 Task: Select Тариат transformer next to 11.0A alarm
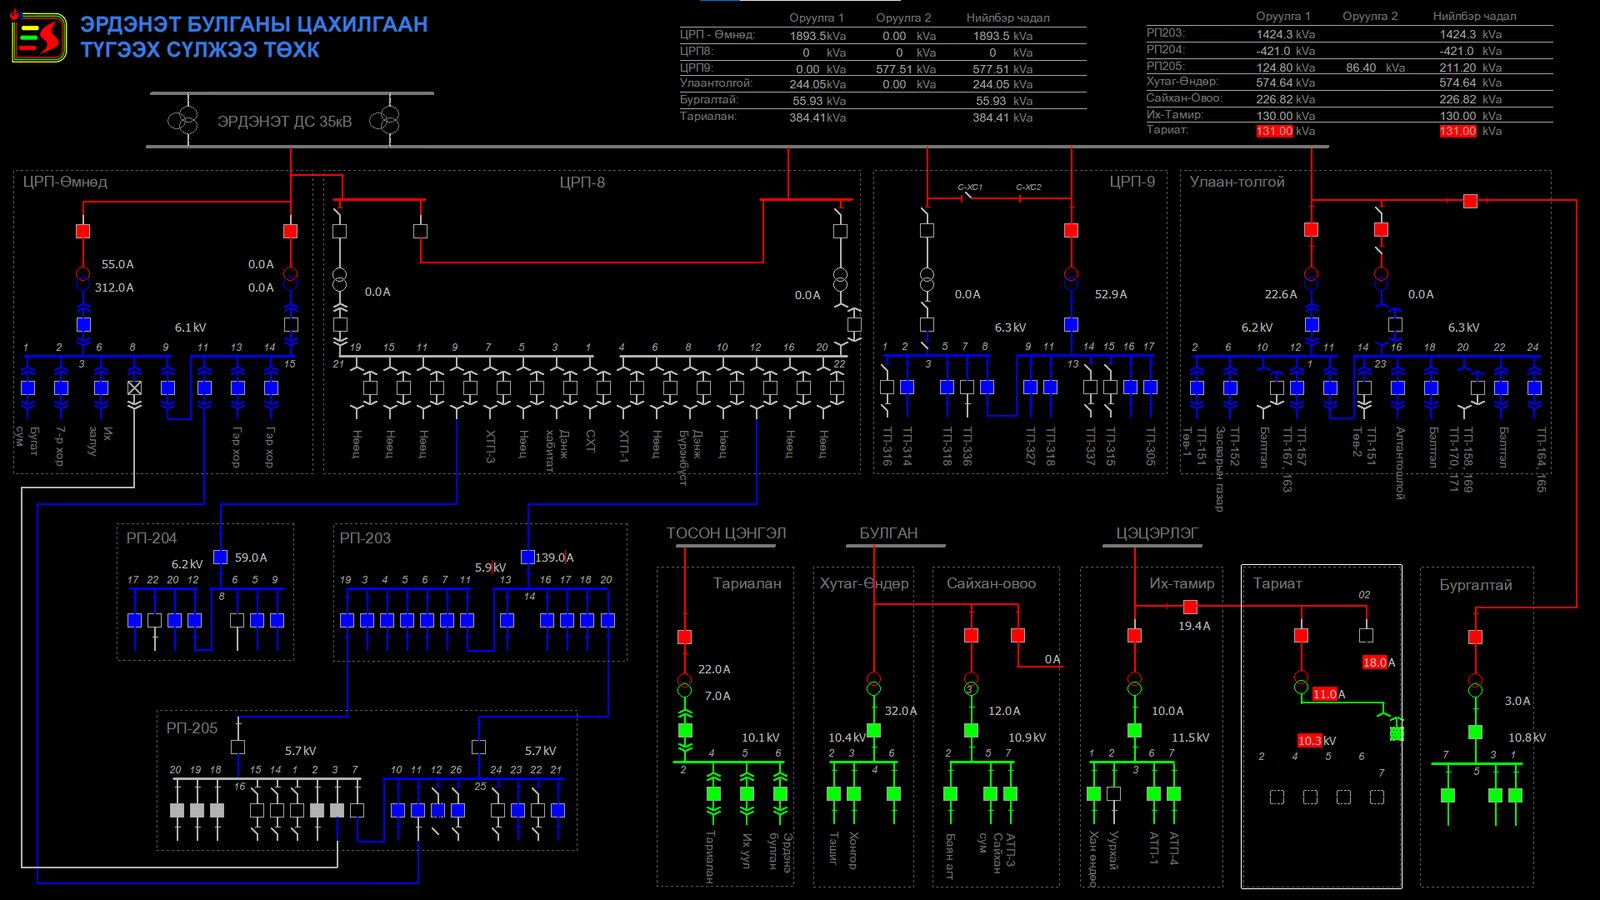coord(1301,683)
